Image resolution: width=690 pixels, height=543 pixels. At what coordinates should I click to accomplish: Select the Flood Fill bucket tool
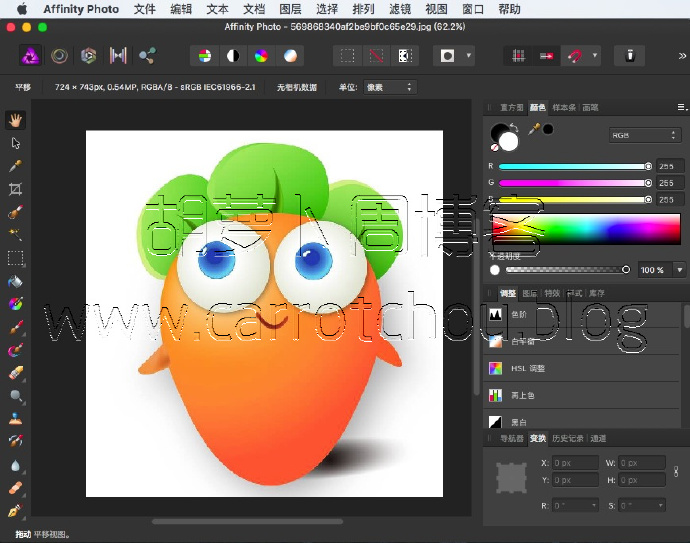tap(15, 281)
